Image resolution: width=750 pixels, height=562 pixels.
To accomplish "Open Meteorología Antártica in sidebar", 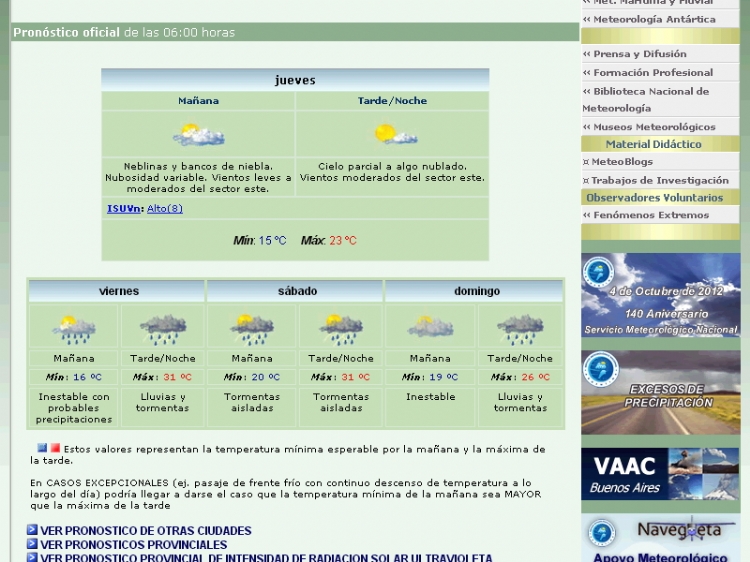I will click(660, 19).
